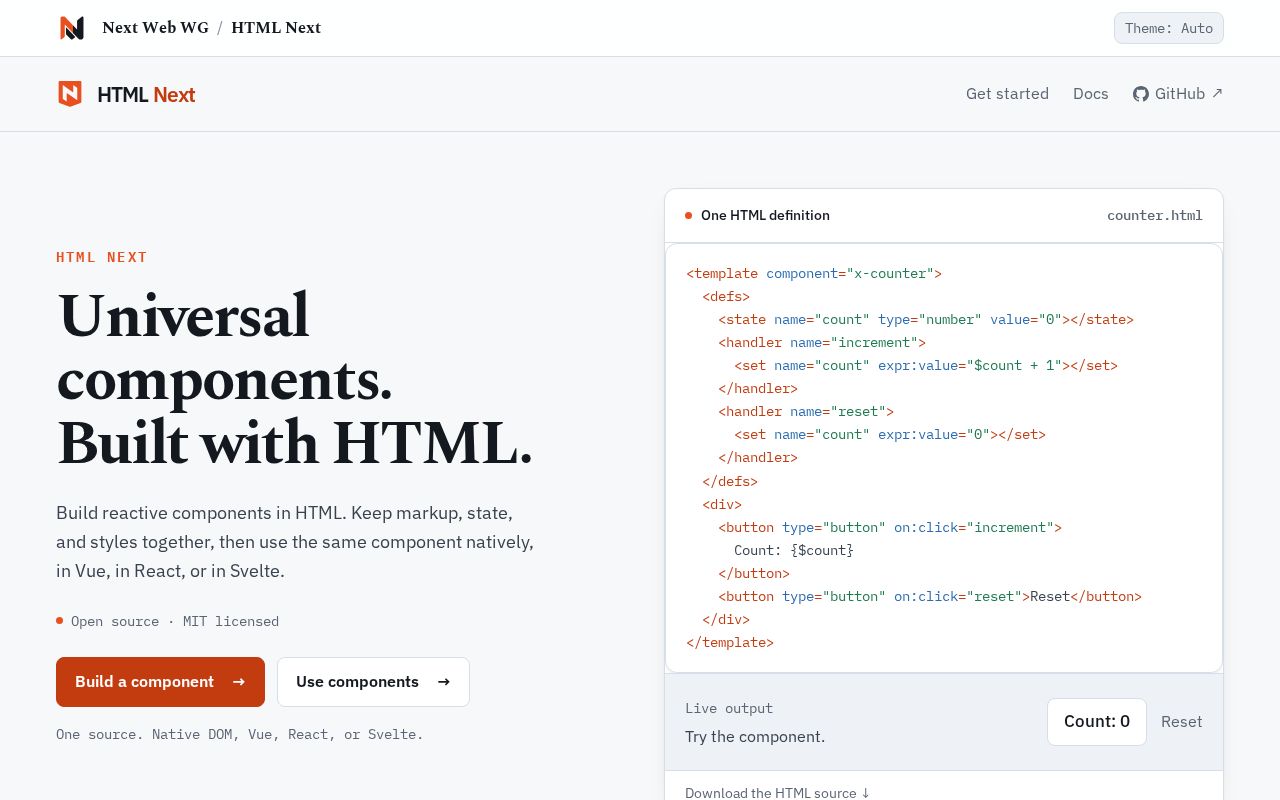
Task: Click the Next Web WG logo icon
Action: click(72, 28)
